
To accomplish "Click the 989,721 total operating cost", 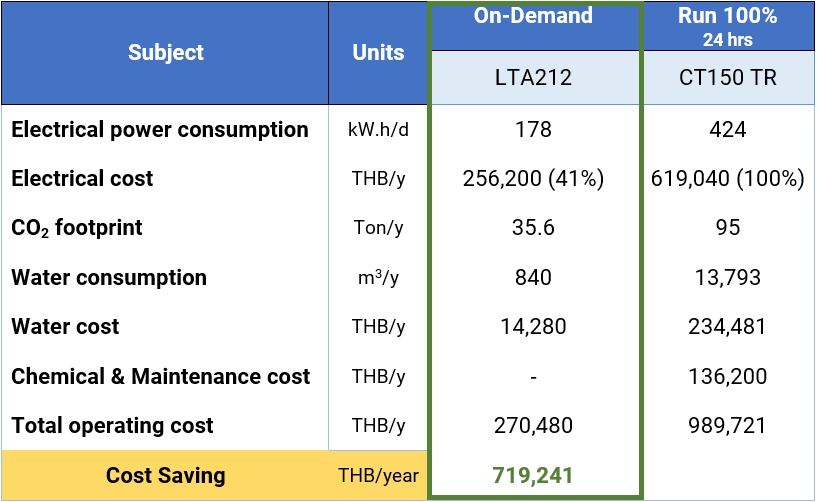I will coord(728,426).
